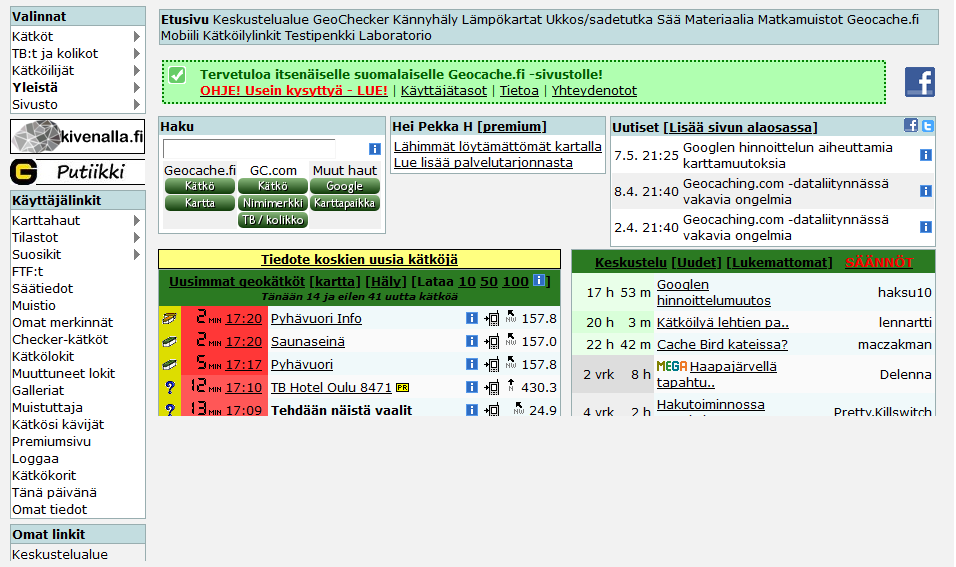
Task: Click send-to-device icon in Saunaseinä row
Action: [492, 342]
